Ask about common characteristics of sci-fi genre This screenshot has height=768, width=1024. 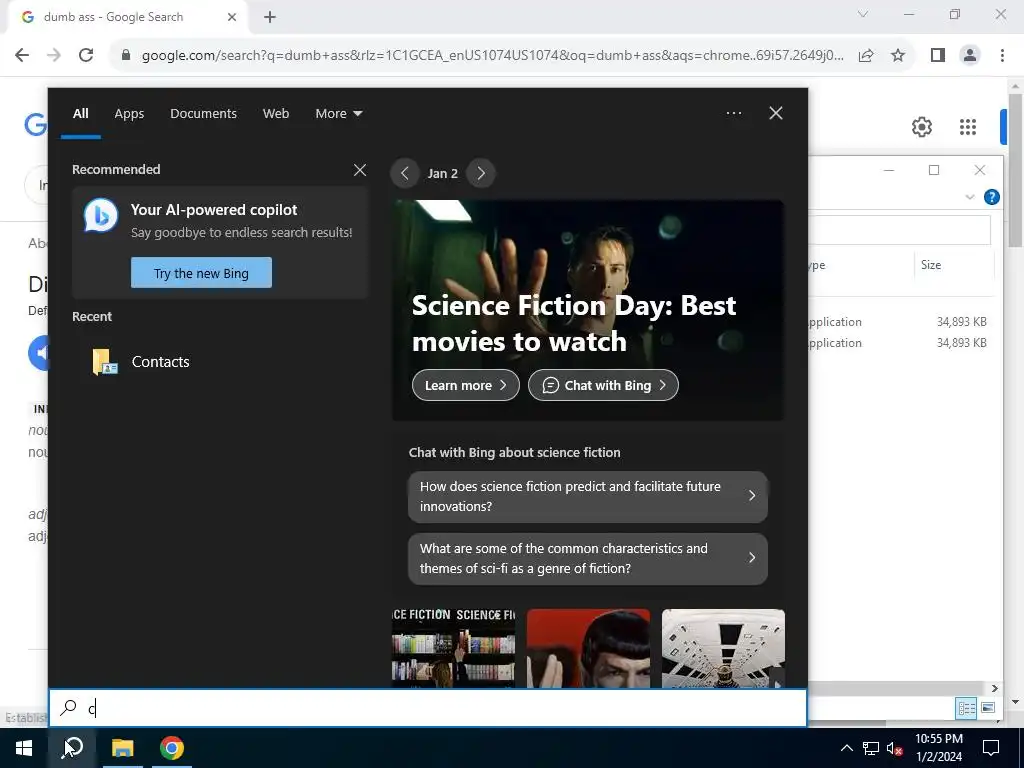588,558
